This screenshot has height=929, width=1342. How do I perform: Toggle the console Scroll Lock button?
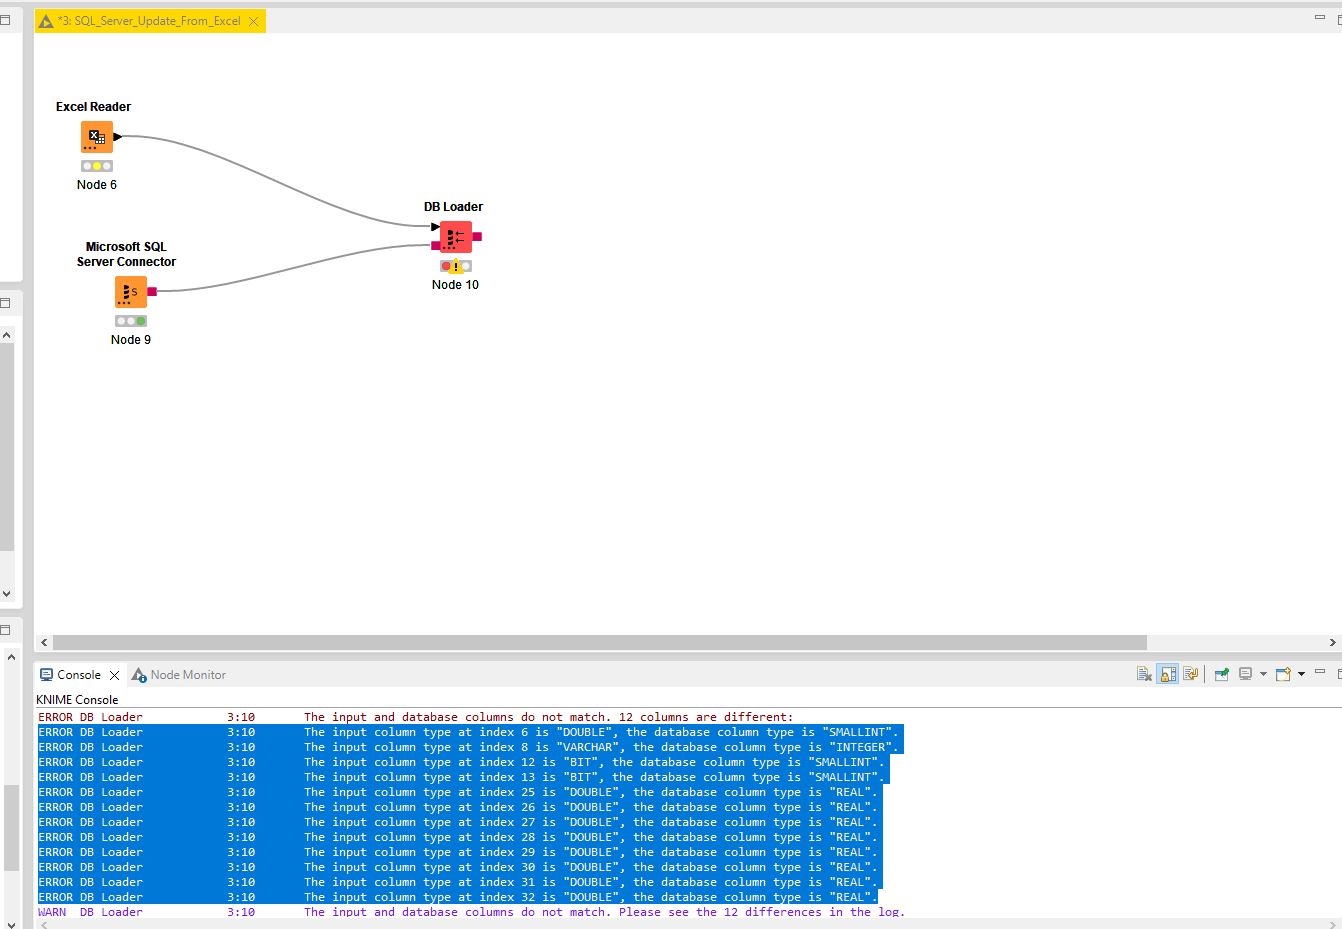pyautogui.click(x=1167, y=674)
